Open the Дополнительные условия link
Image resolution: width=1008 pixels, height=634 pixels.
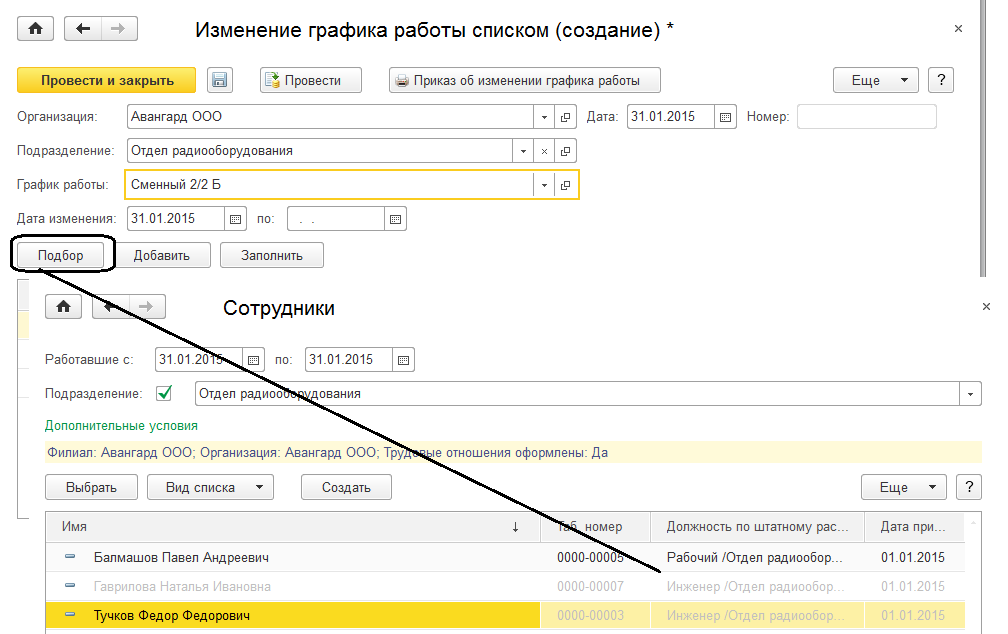pyautogui.click(x=121, y=425)
